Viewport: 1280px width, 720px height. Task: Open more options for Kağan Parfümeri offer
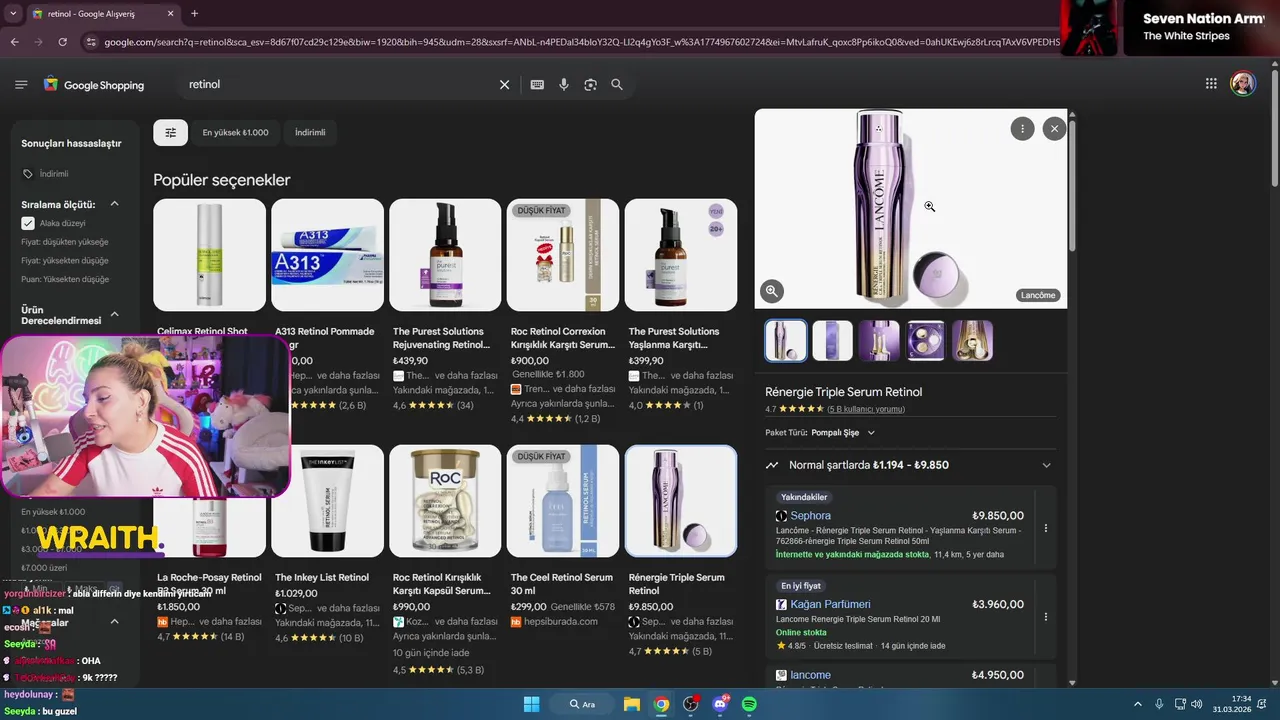coord(1046,617)
